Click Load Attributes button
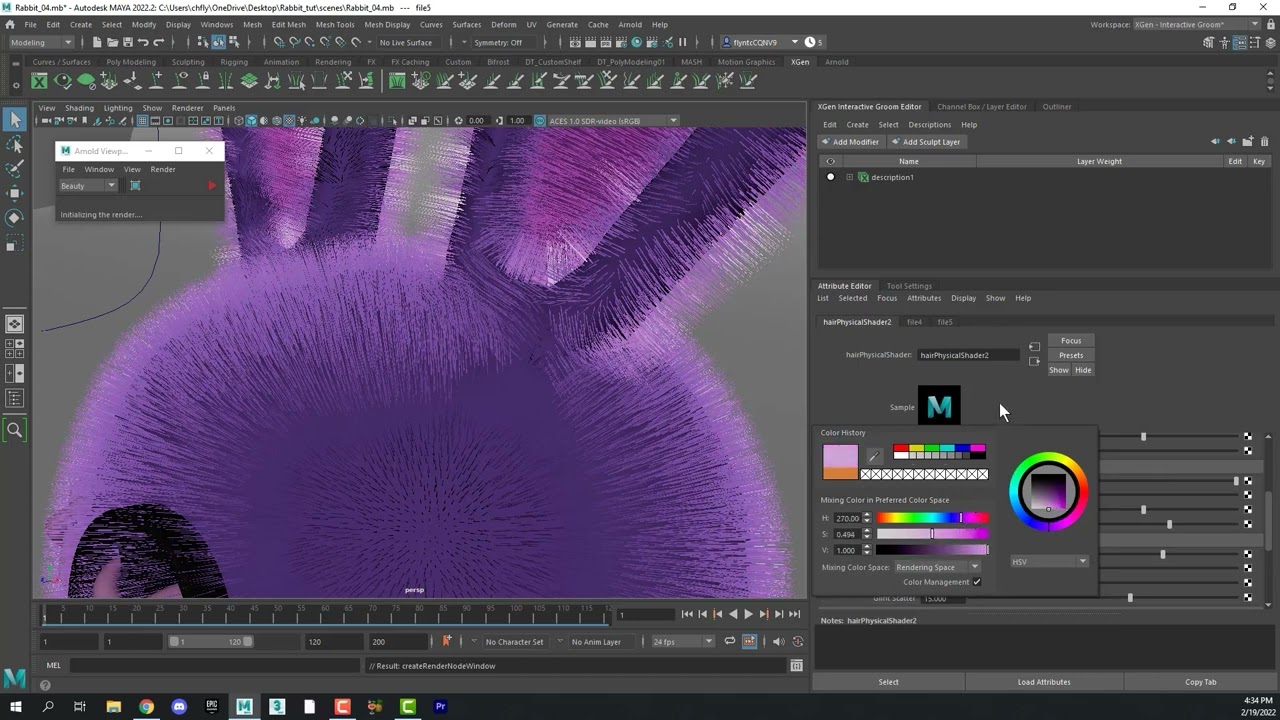The image size is (1280, 720). pos(1044,682)
